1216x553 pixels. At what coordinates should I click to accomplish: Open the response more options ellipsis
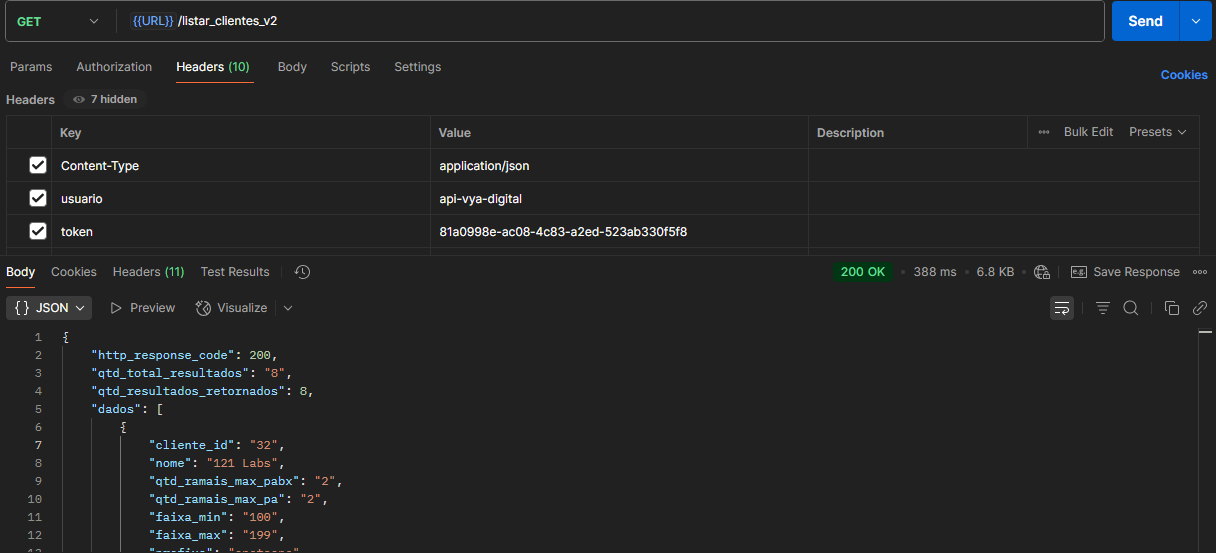coord(1200,272)
